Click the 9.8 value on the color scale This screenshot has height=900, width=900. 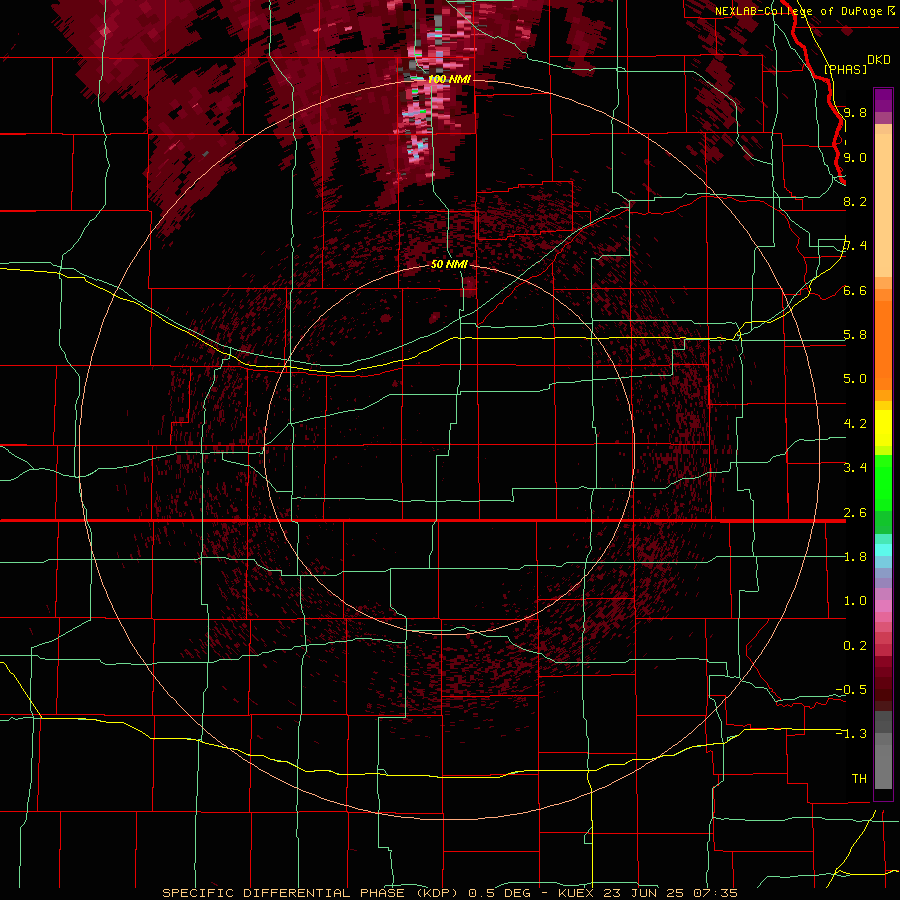855,112
